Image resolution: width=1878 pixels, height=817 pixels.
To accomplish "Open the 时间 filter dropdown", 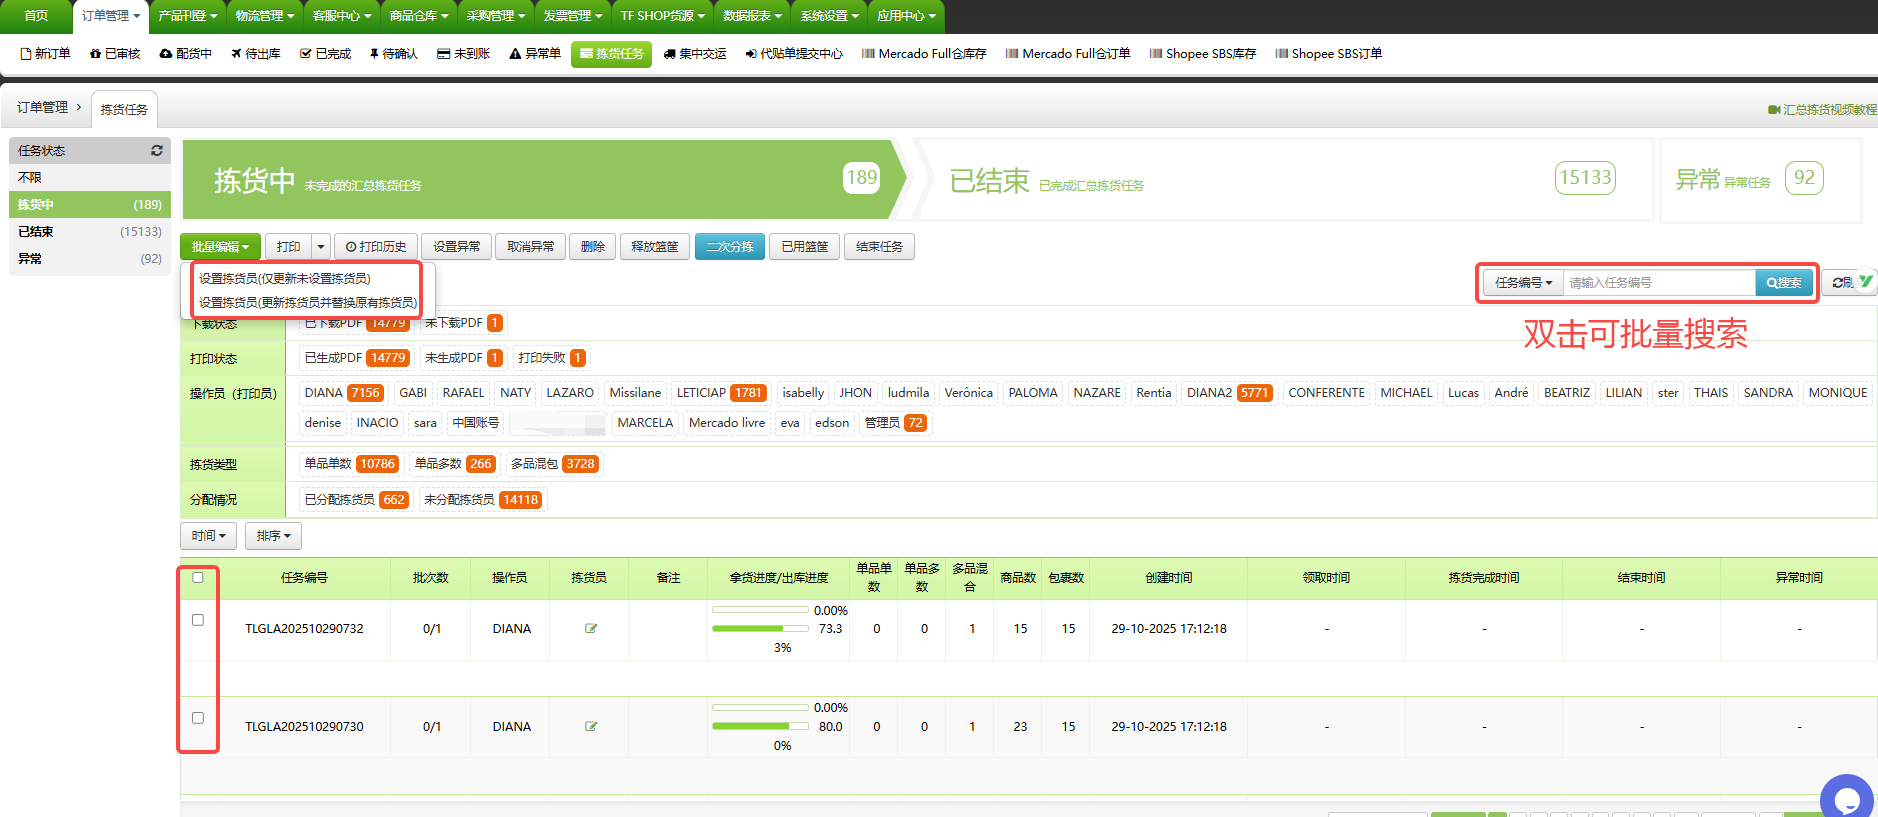I will 208,536.
